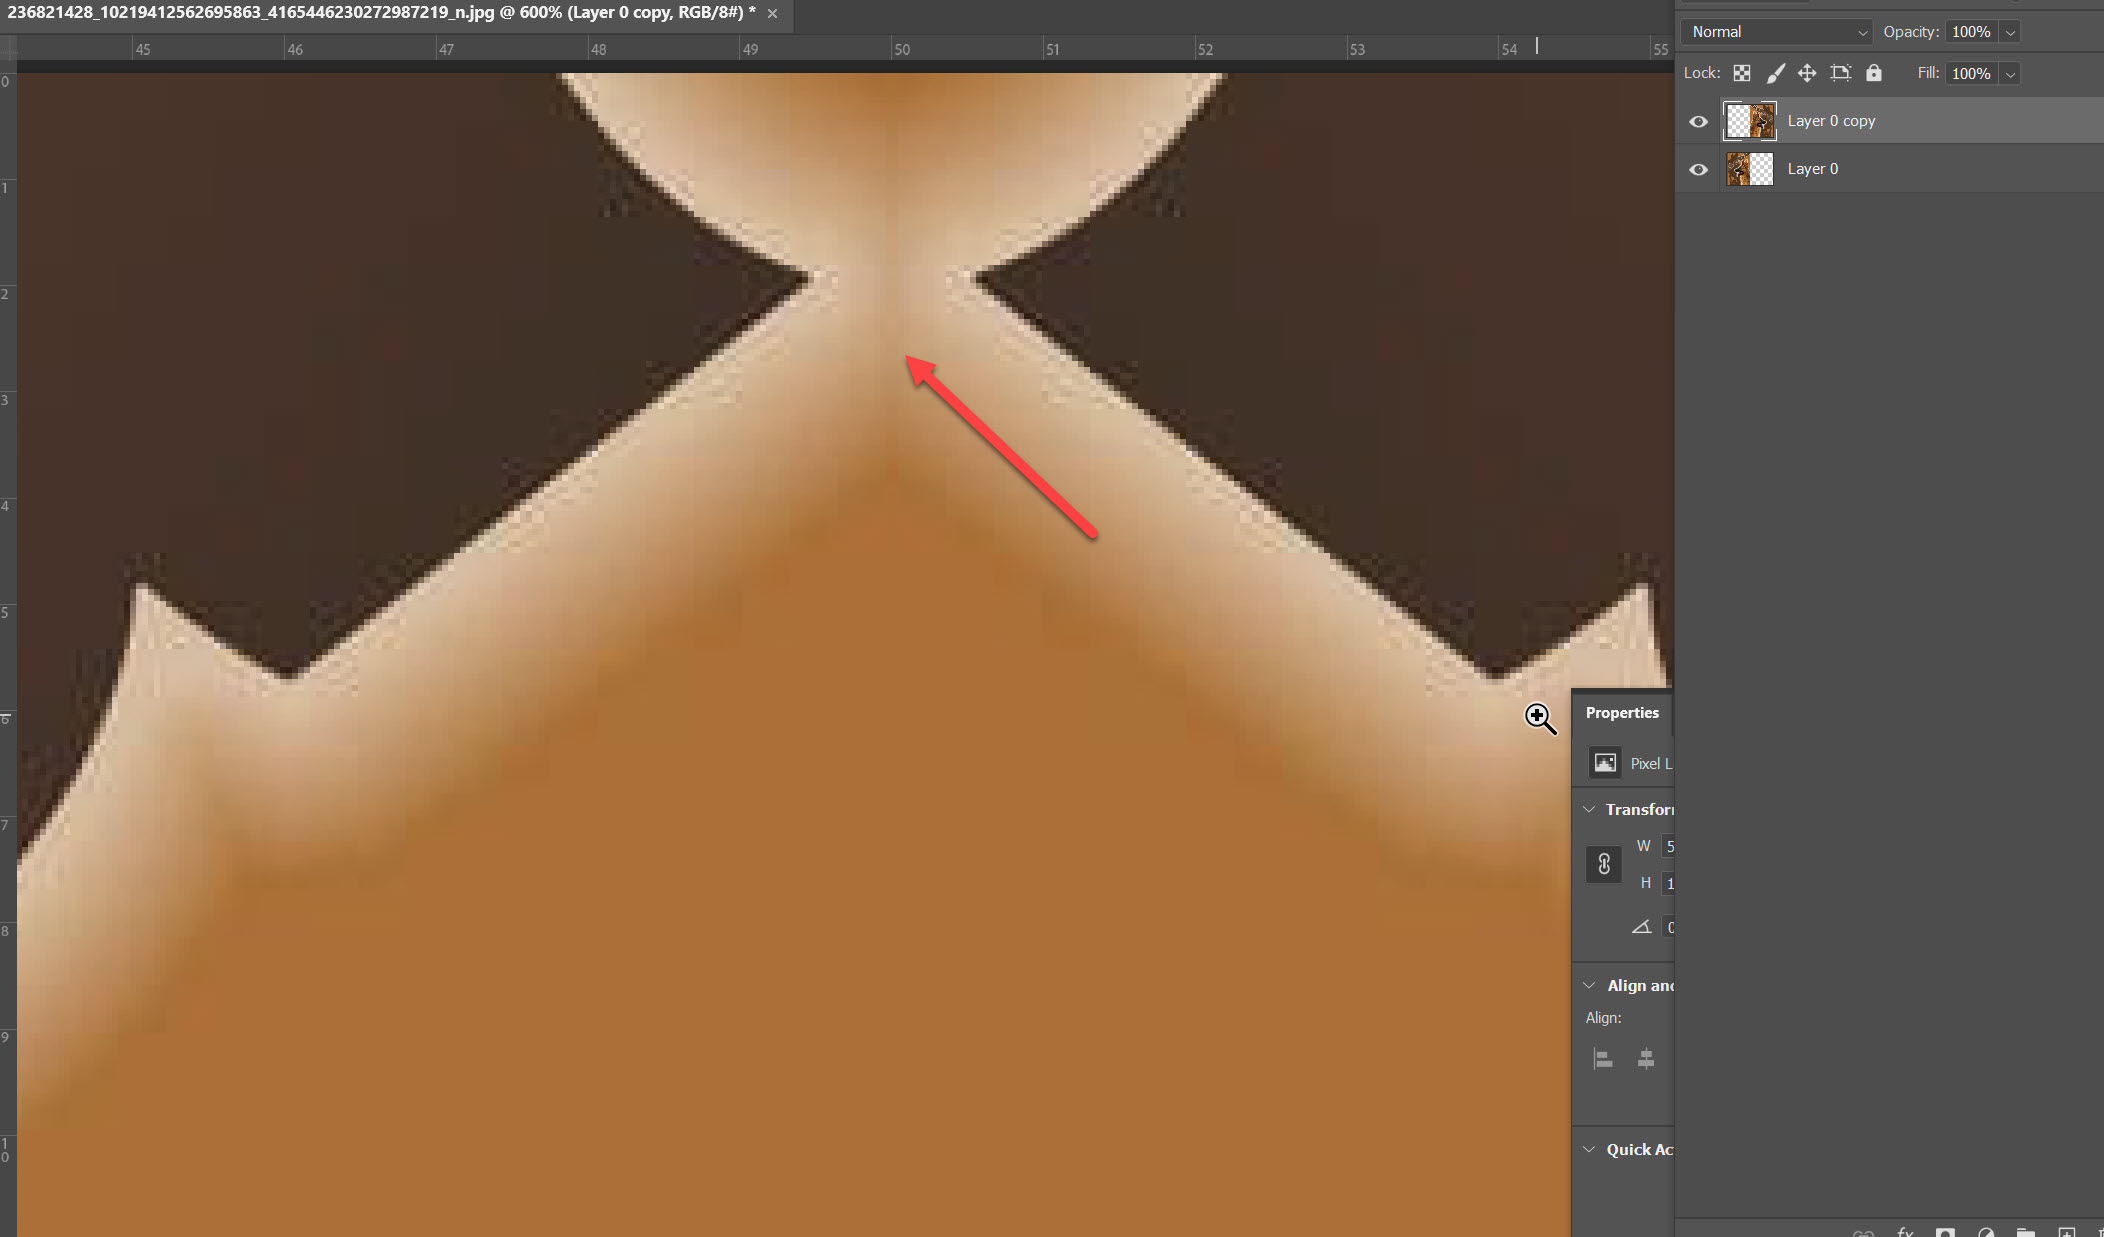2104x1237 pixels.
Task: Select the 236821428 image document tab
Action: tap(380, 13)
